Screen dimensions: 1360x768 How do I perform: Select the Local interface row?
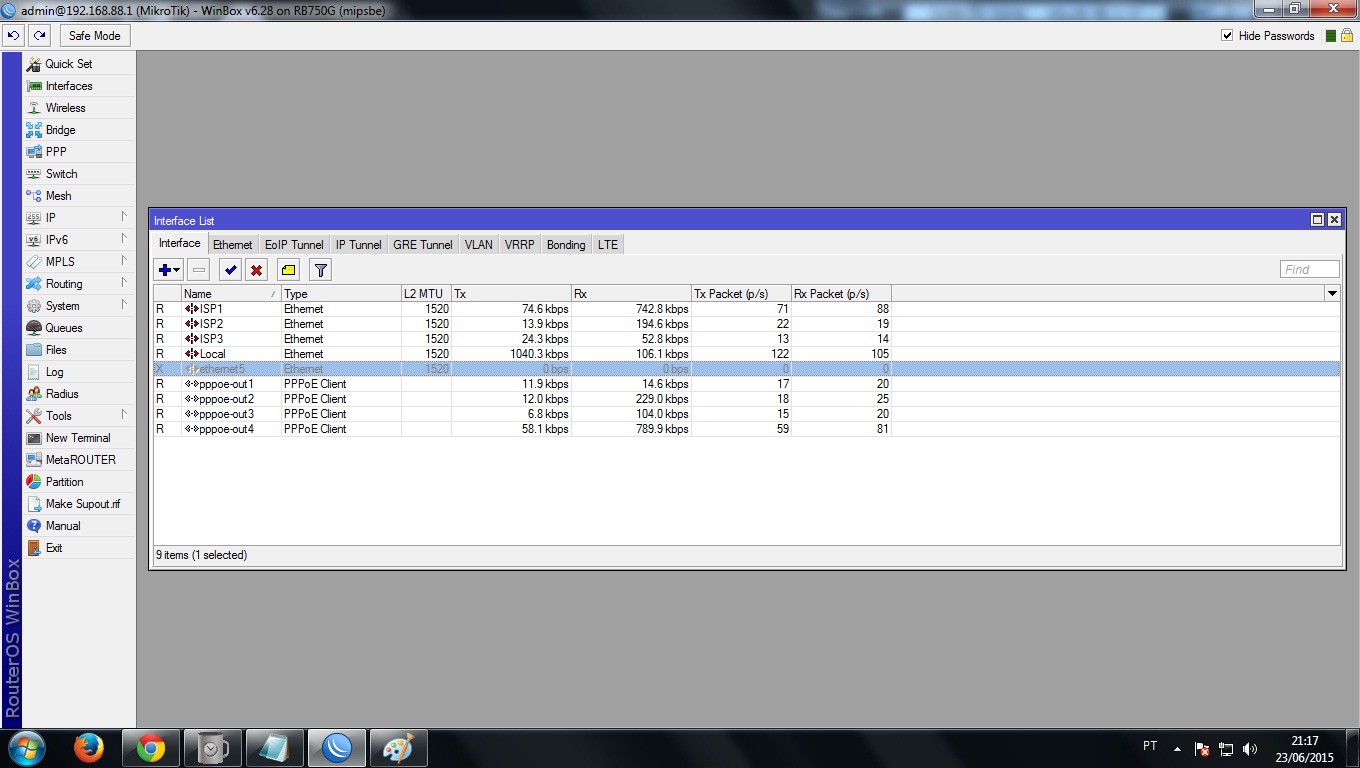coord(746,354)
